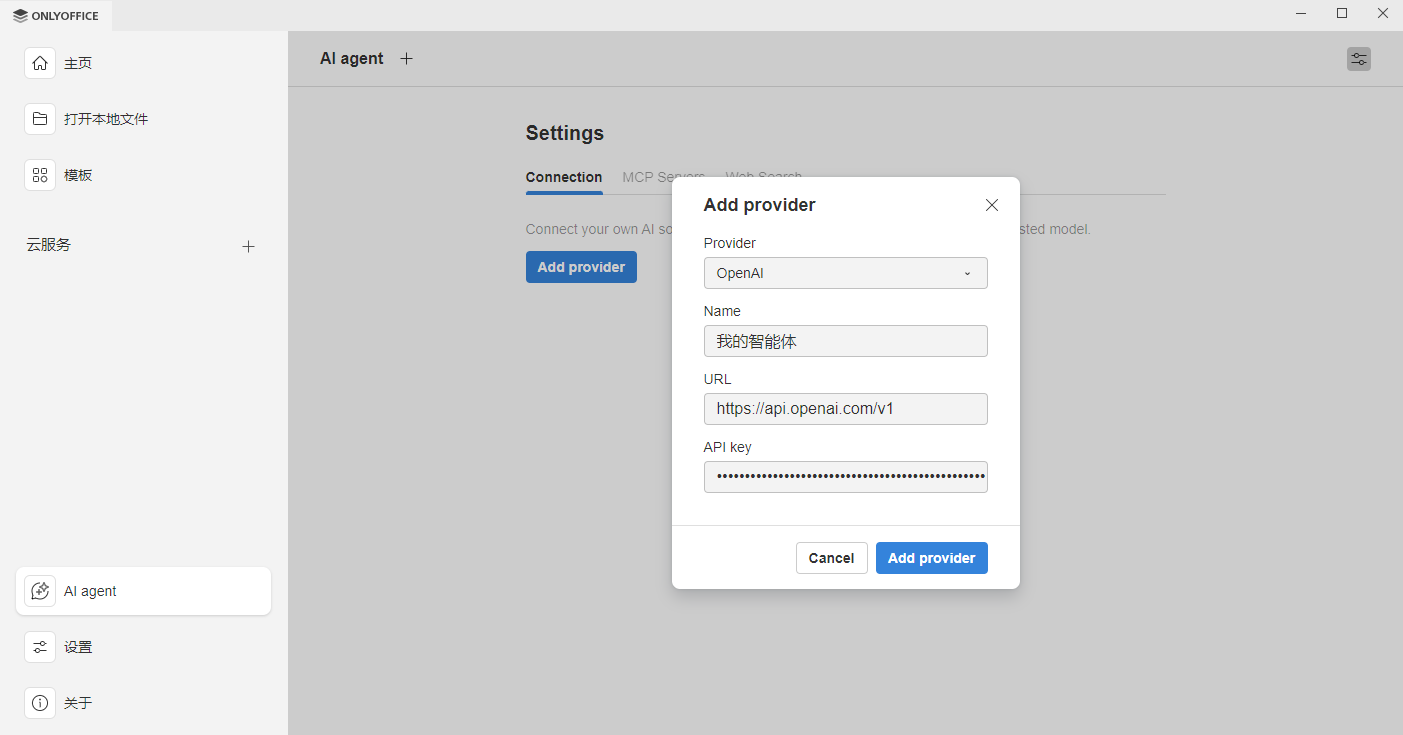
Task: Switch to the Connection tab
Action: [564, 177]
